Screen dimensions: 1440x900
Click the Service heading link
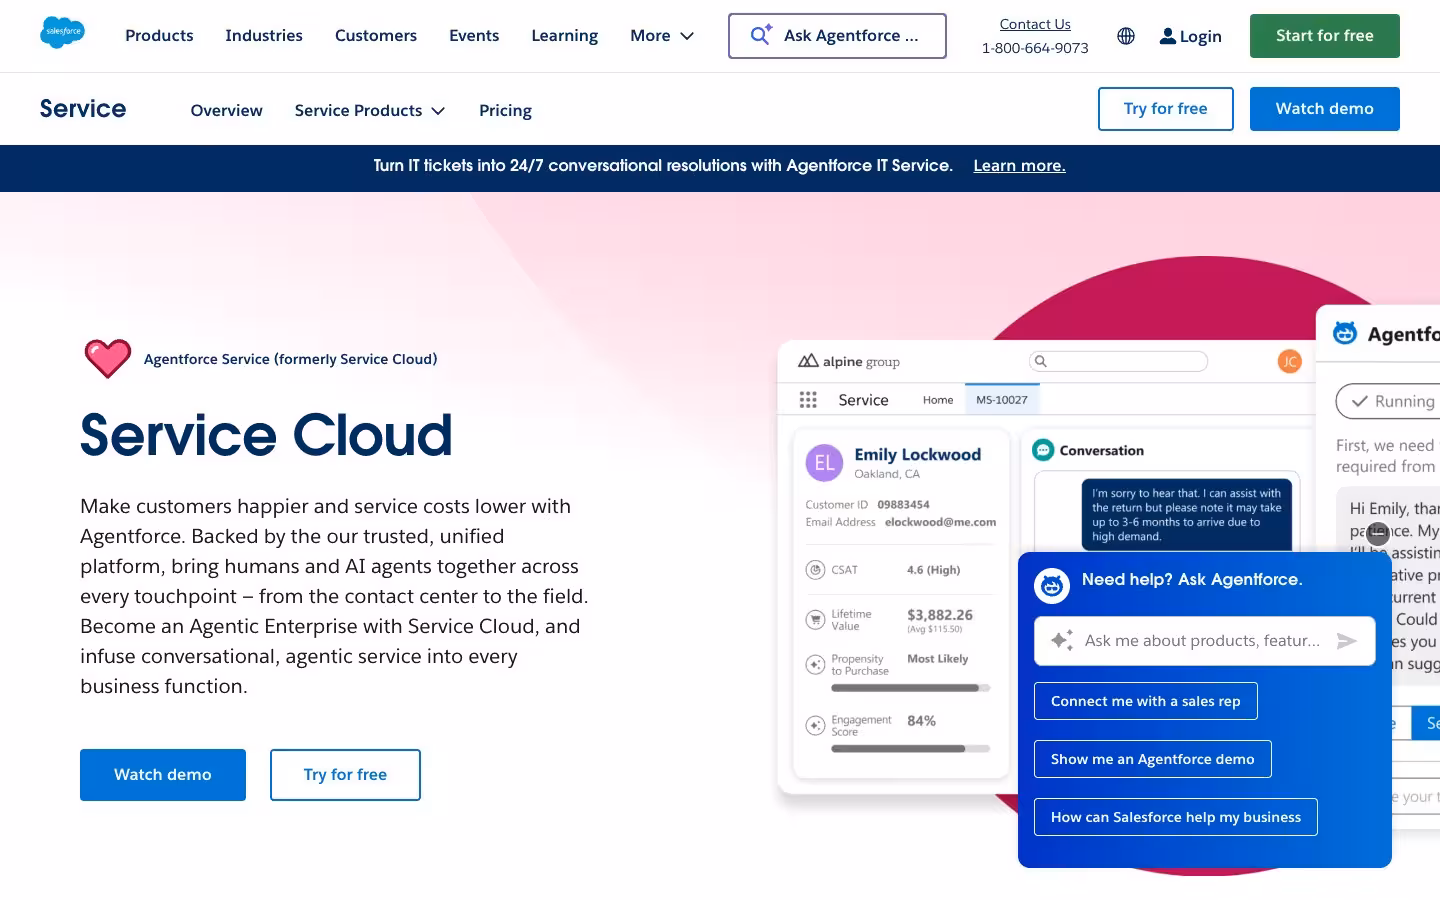coord(83,109)
